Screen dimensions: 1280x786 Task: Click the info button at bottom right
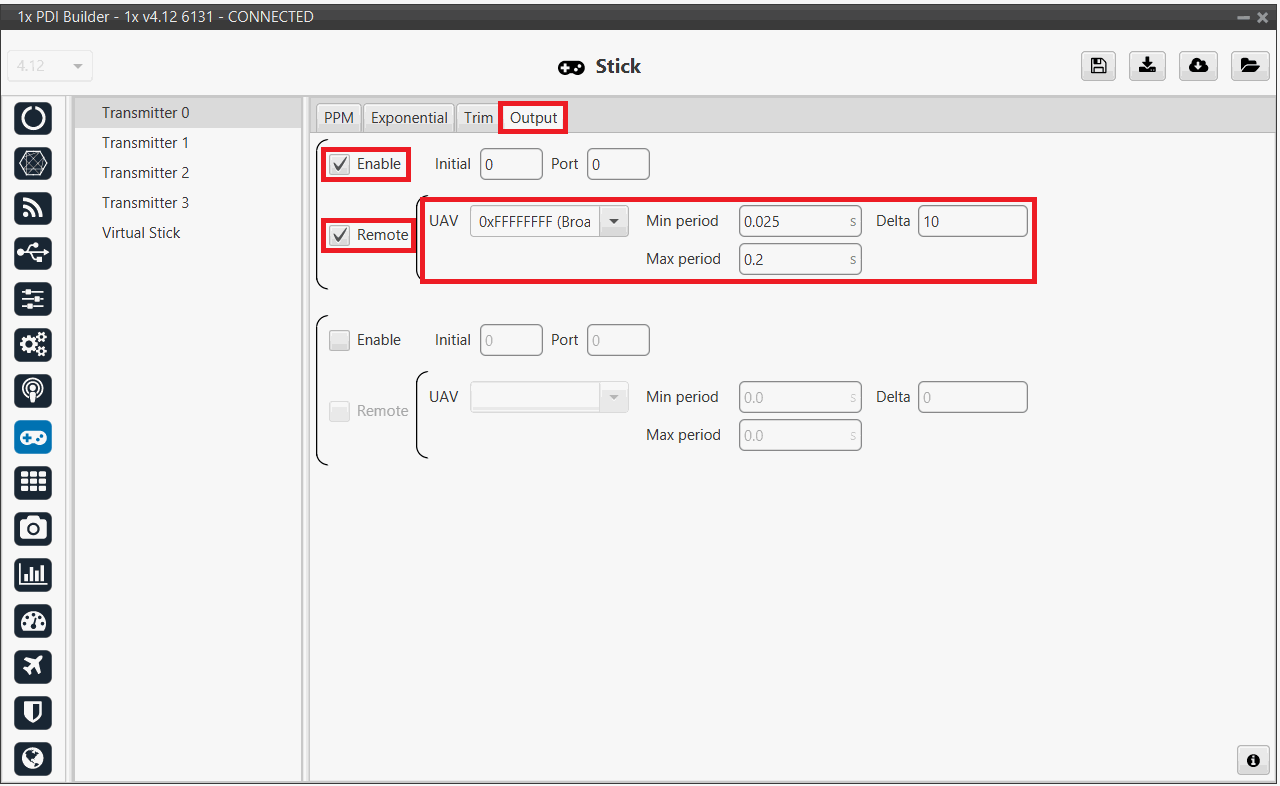(1253, 760)
